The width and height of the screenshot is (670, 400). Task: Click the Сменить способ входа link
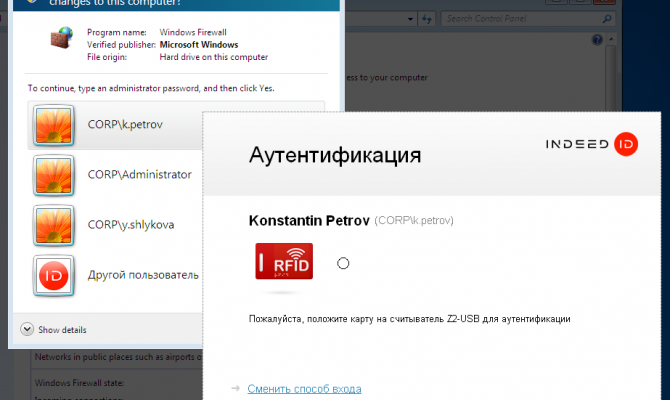pyautogui.click(x=304, y=388)
